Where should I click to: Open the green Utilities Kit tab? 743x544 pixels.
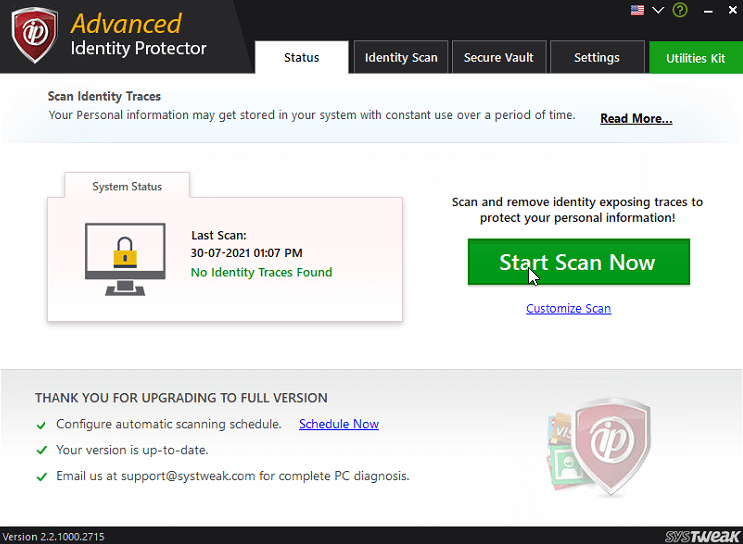click(696, 58)
